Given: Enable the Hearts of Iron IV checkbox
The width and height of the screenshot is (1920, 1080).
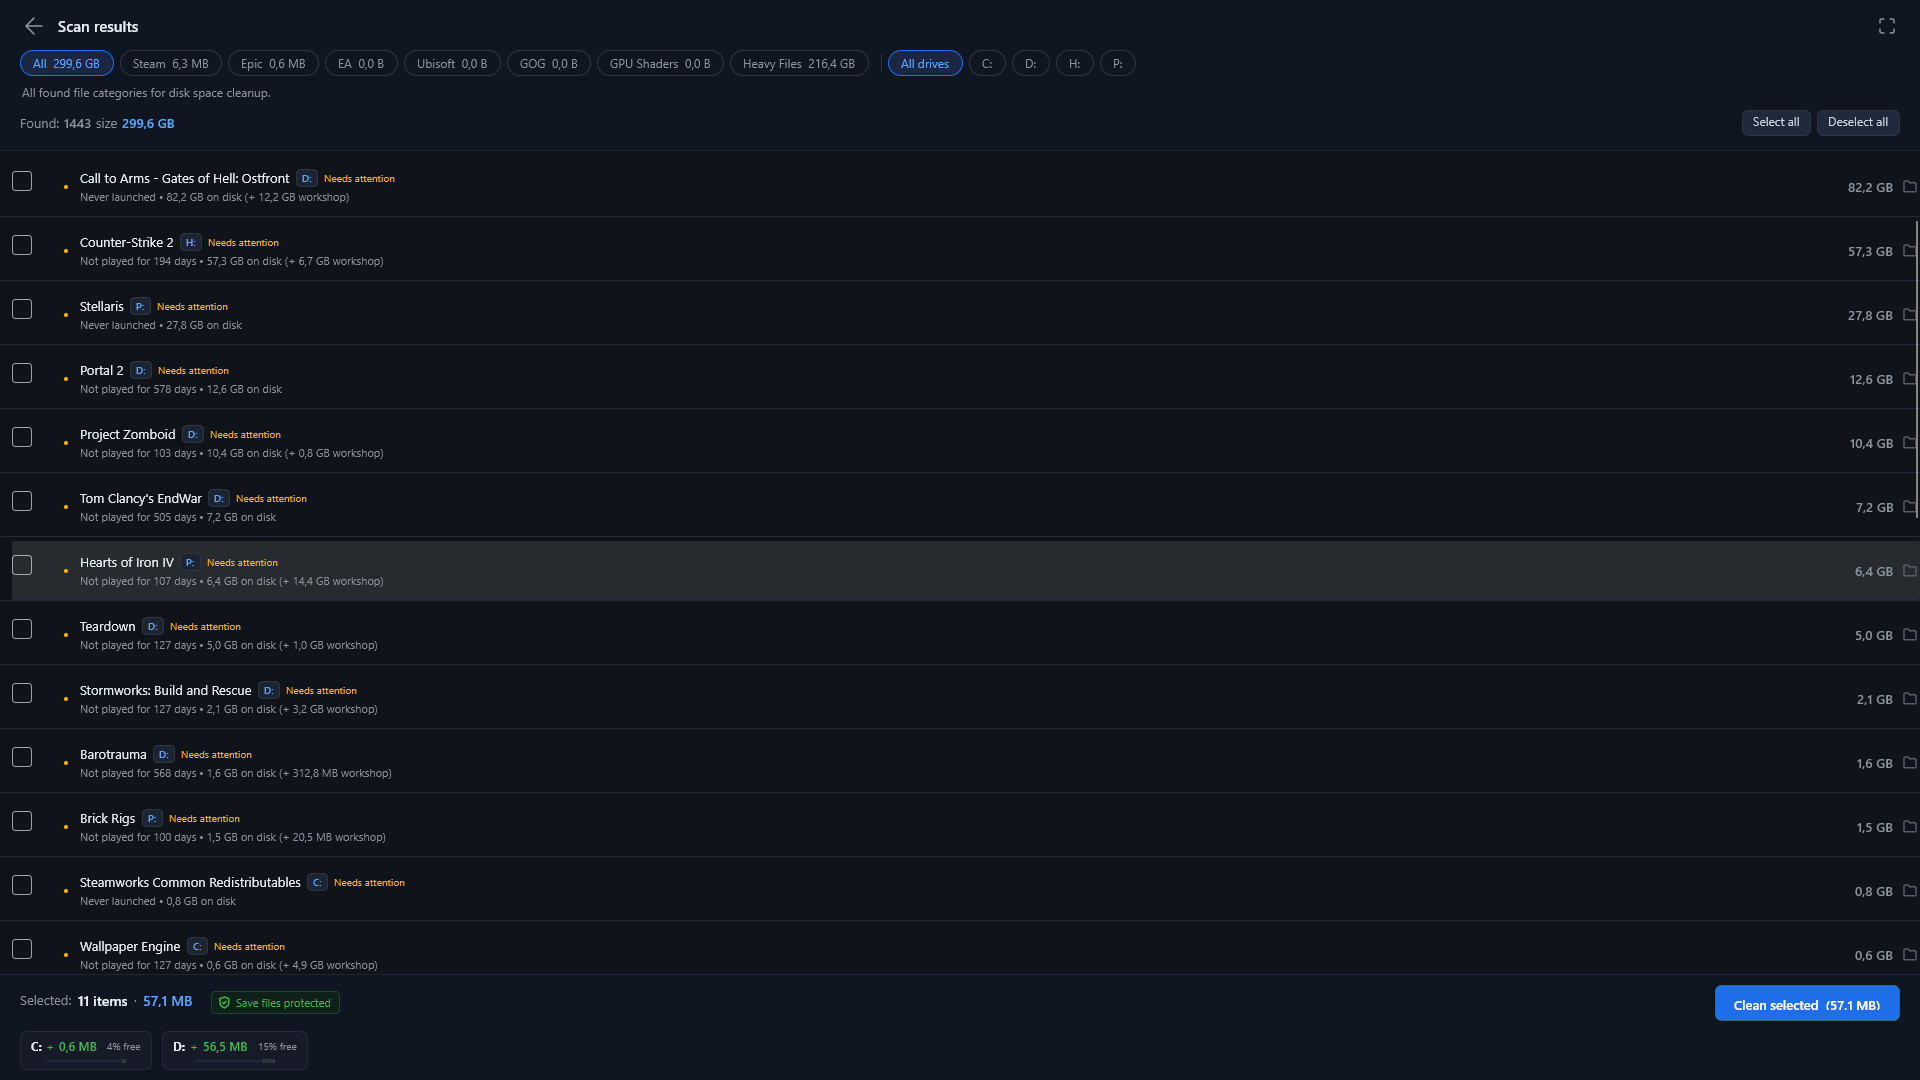Looking at the screenshot, I should (22, 565).
